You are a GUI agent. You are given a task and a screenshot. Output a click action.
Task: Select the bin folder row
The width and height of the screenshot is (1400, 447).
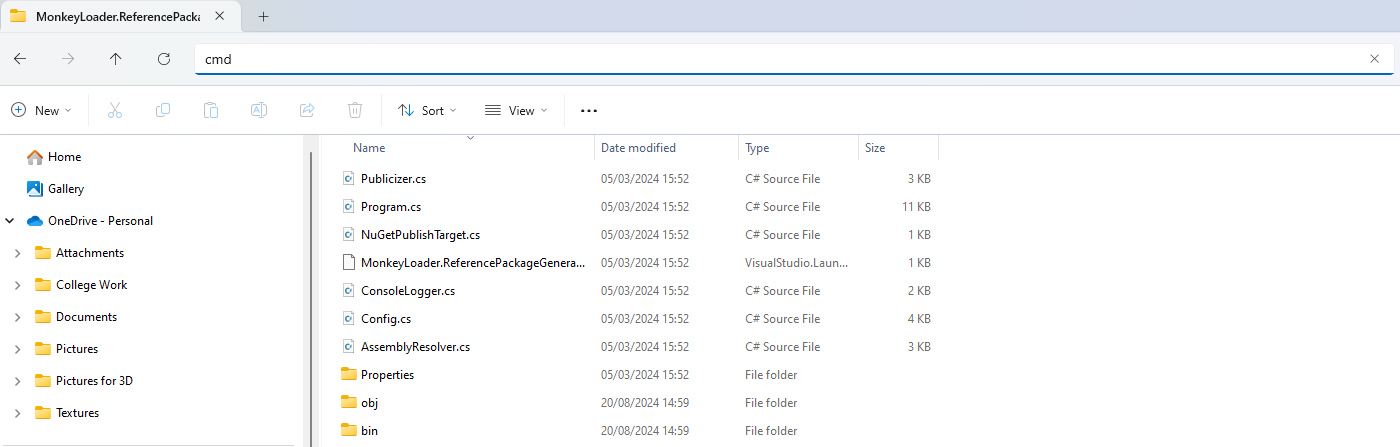click(x=638, y=431)
